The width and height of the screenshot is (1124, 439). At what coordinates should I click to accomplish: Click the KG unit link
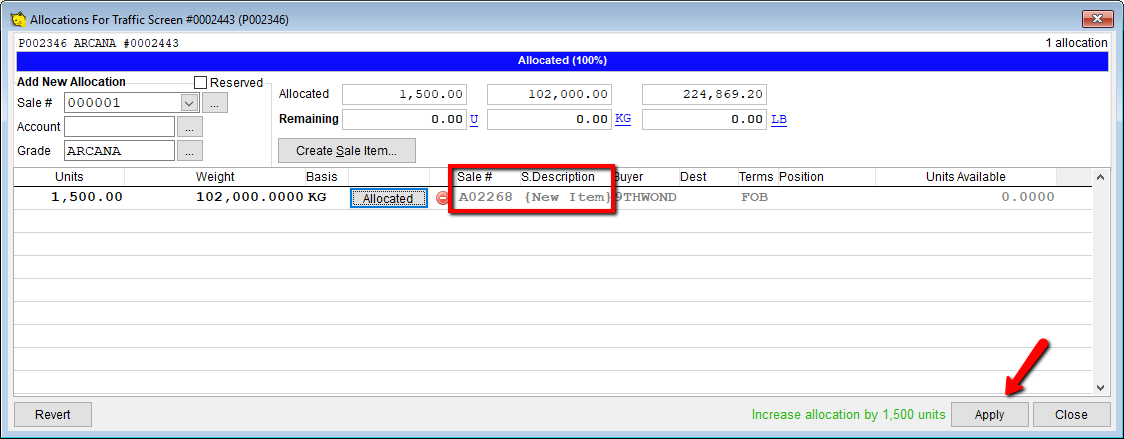click(x=623, y=119)
